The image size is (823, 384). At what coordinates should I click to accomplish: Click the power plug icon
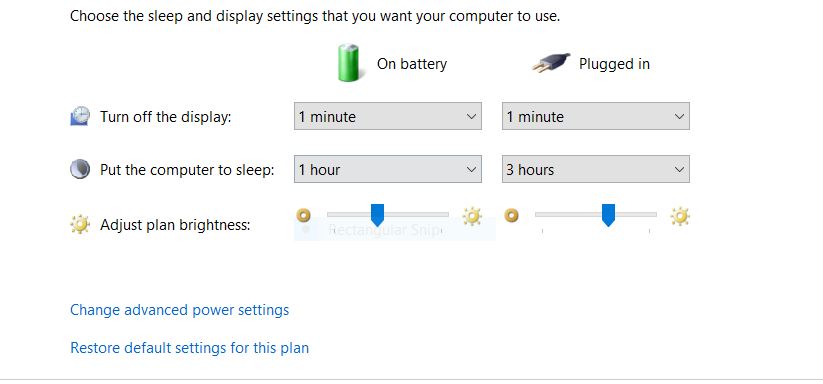[x=551, y=63]
